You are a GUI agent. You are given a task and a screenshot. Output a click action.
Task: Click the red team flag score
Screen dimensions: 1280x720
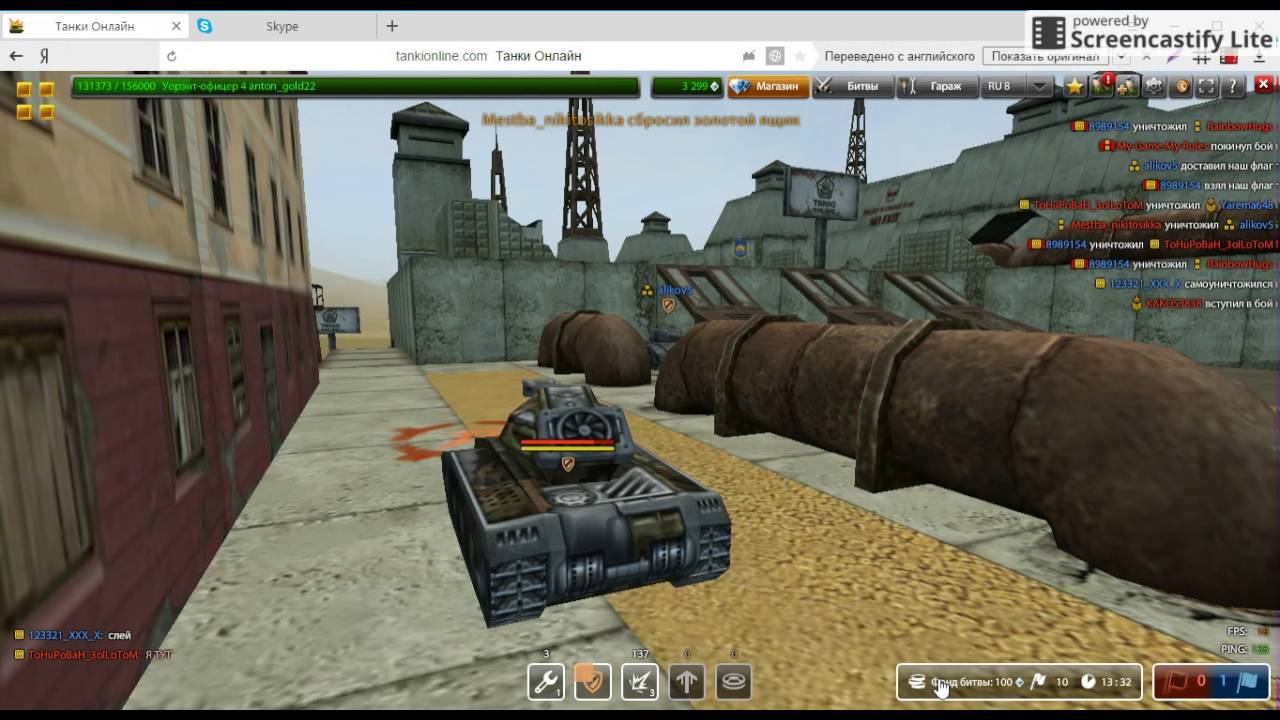1183,682
